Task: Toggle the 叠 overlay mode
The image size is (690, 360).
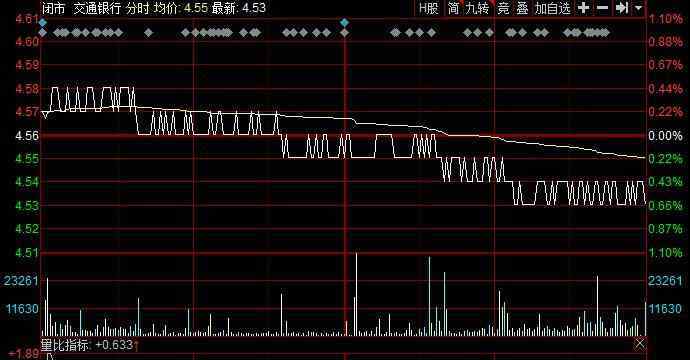Action: coord(522,8)
